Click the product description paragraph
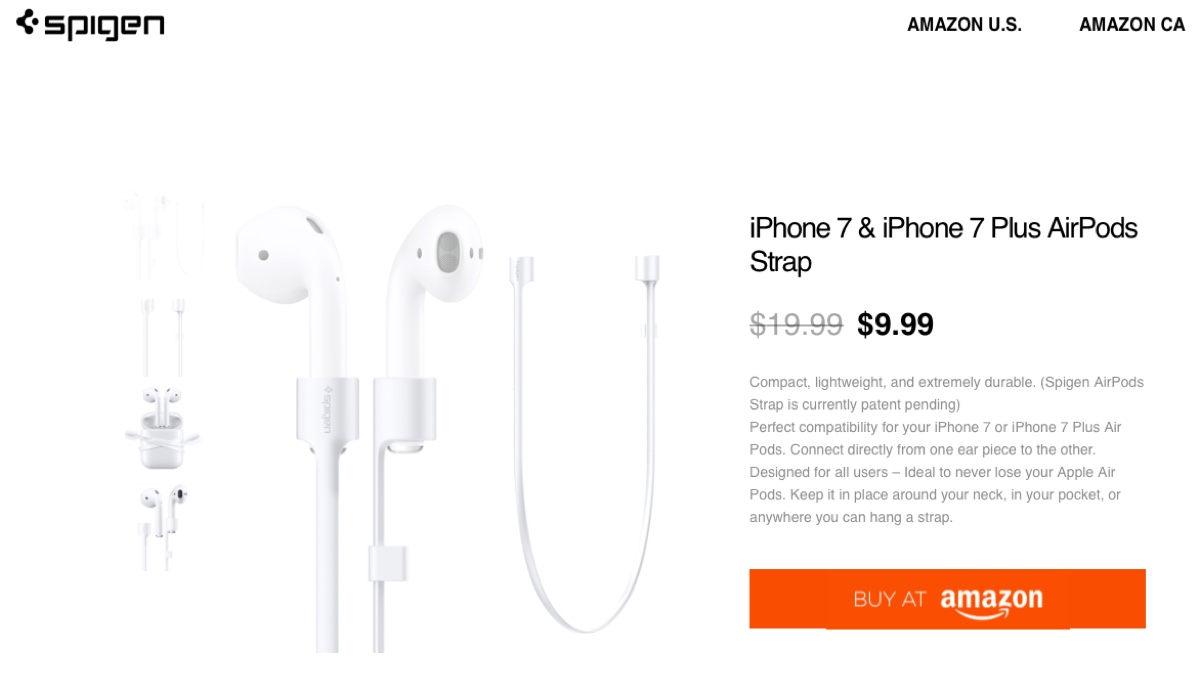 (947, 450)
